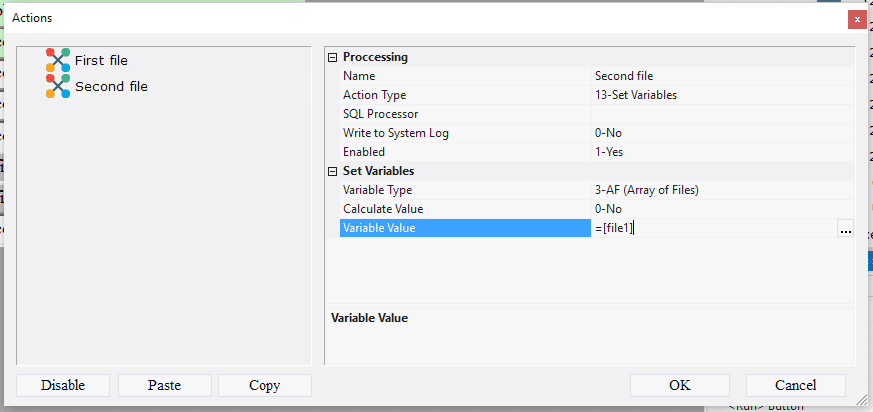Screen dimensions: 873x412
Task: Select the Second file tree label
Action: click(x=111, y=87)
